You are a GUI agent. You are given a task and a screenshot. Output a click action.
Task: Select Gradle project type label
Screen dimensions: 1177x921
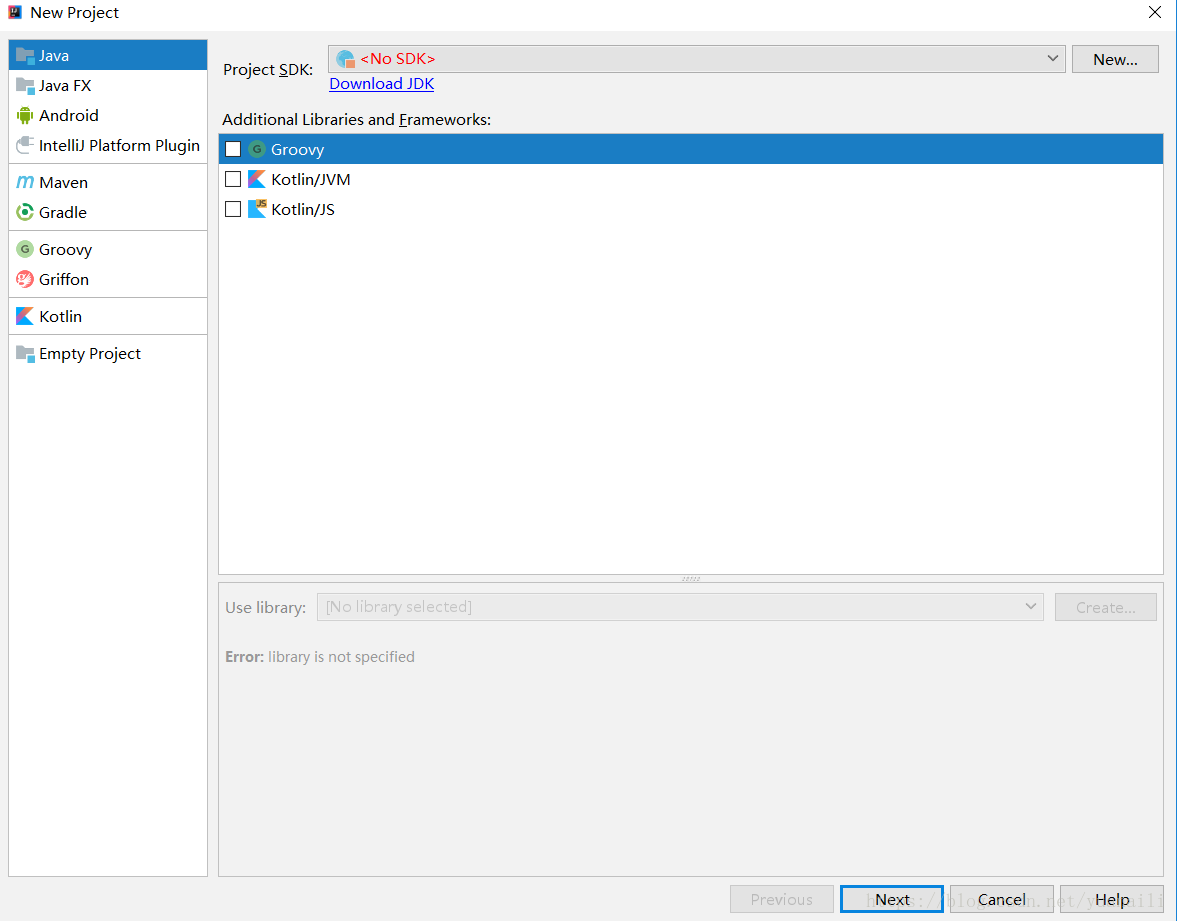63,212
